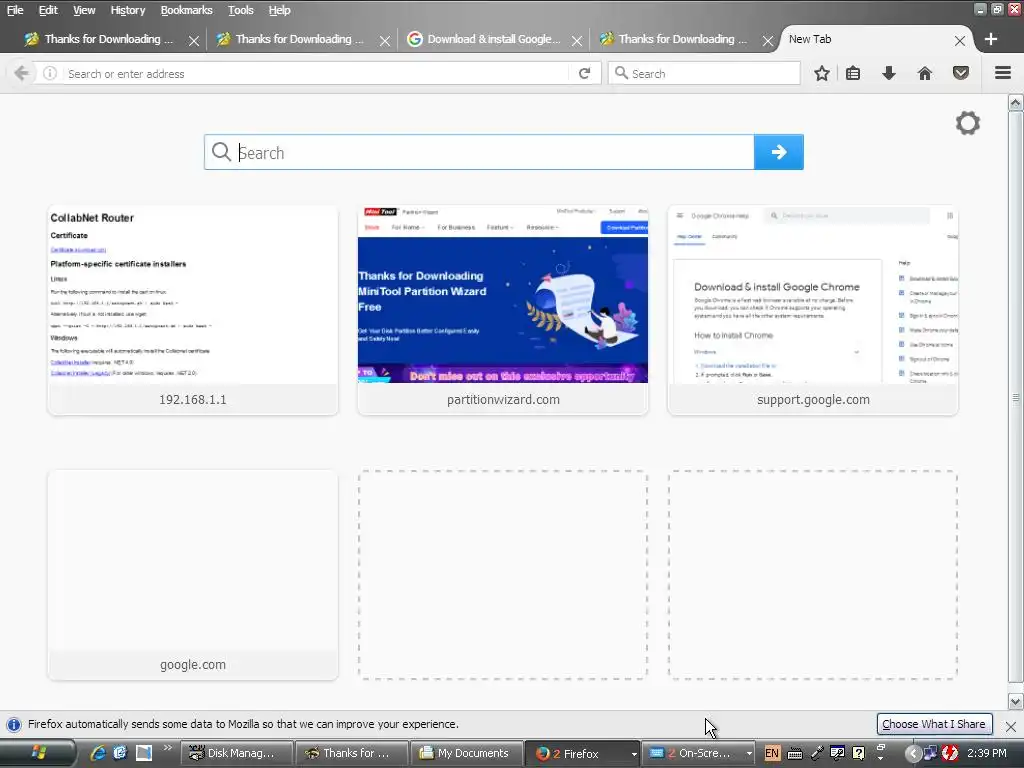Open the Help menu
This screenshot has width=1024, height=768.
[x=280, y=10]
